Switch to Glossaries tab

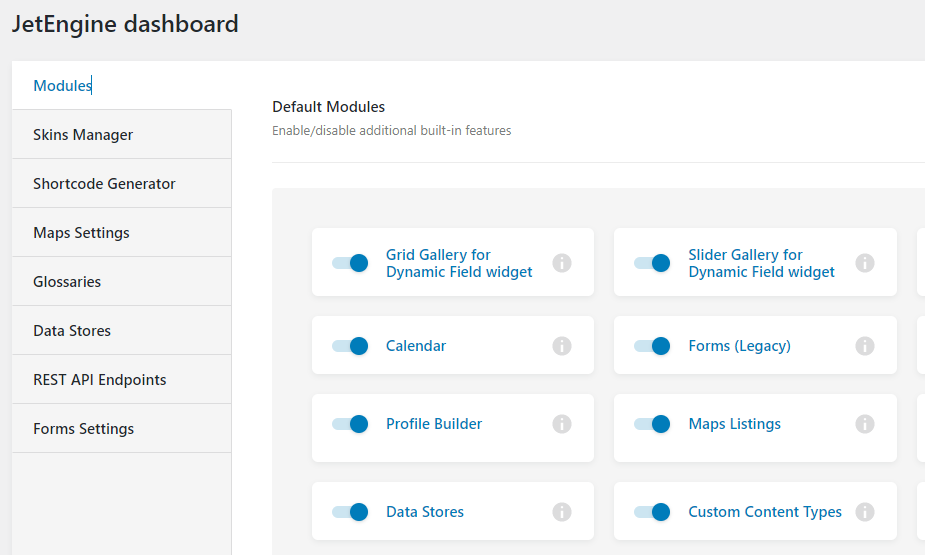[x=122, y=281]
